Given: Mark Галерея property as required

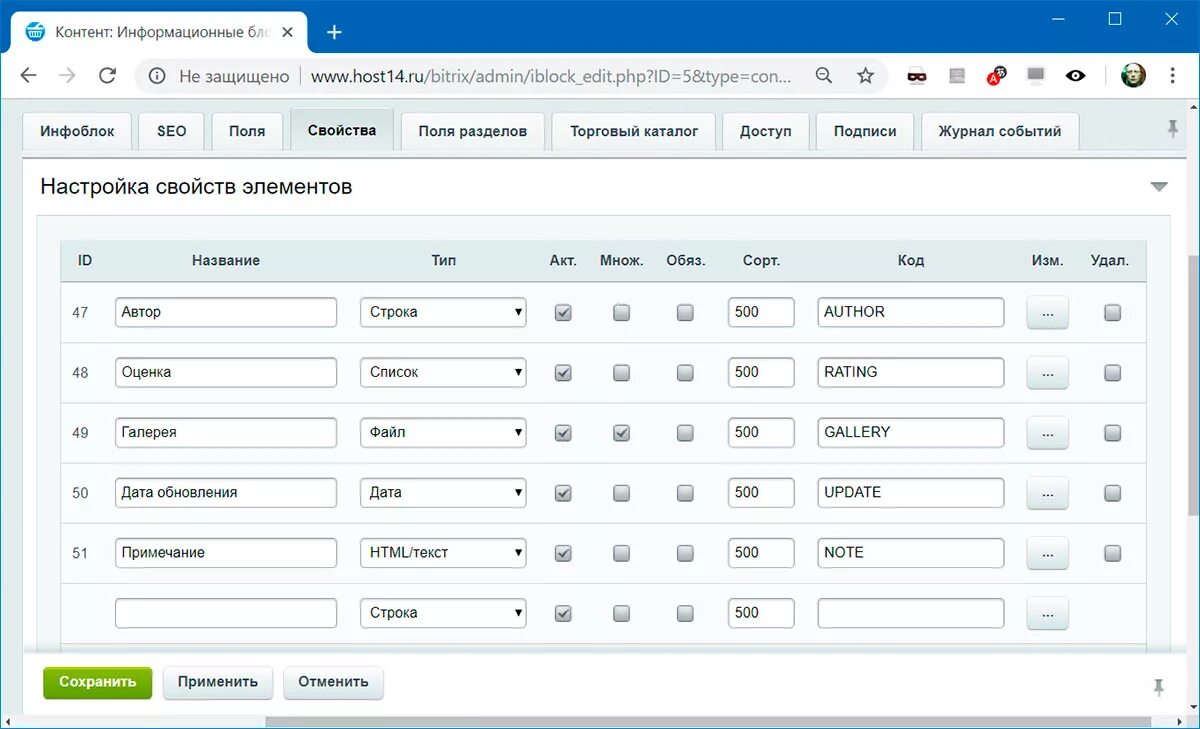Looking at the screenshot, I should click(x=685, y=433).
